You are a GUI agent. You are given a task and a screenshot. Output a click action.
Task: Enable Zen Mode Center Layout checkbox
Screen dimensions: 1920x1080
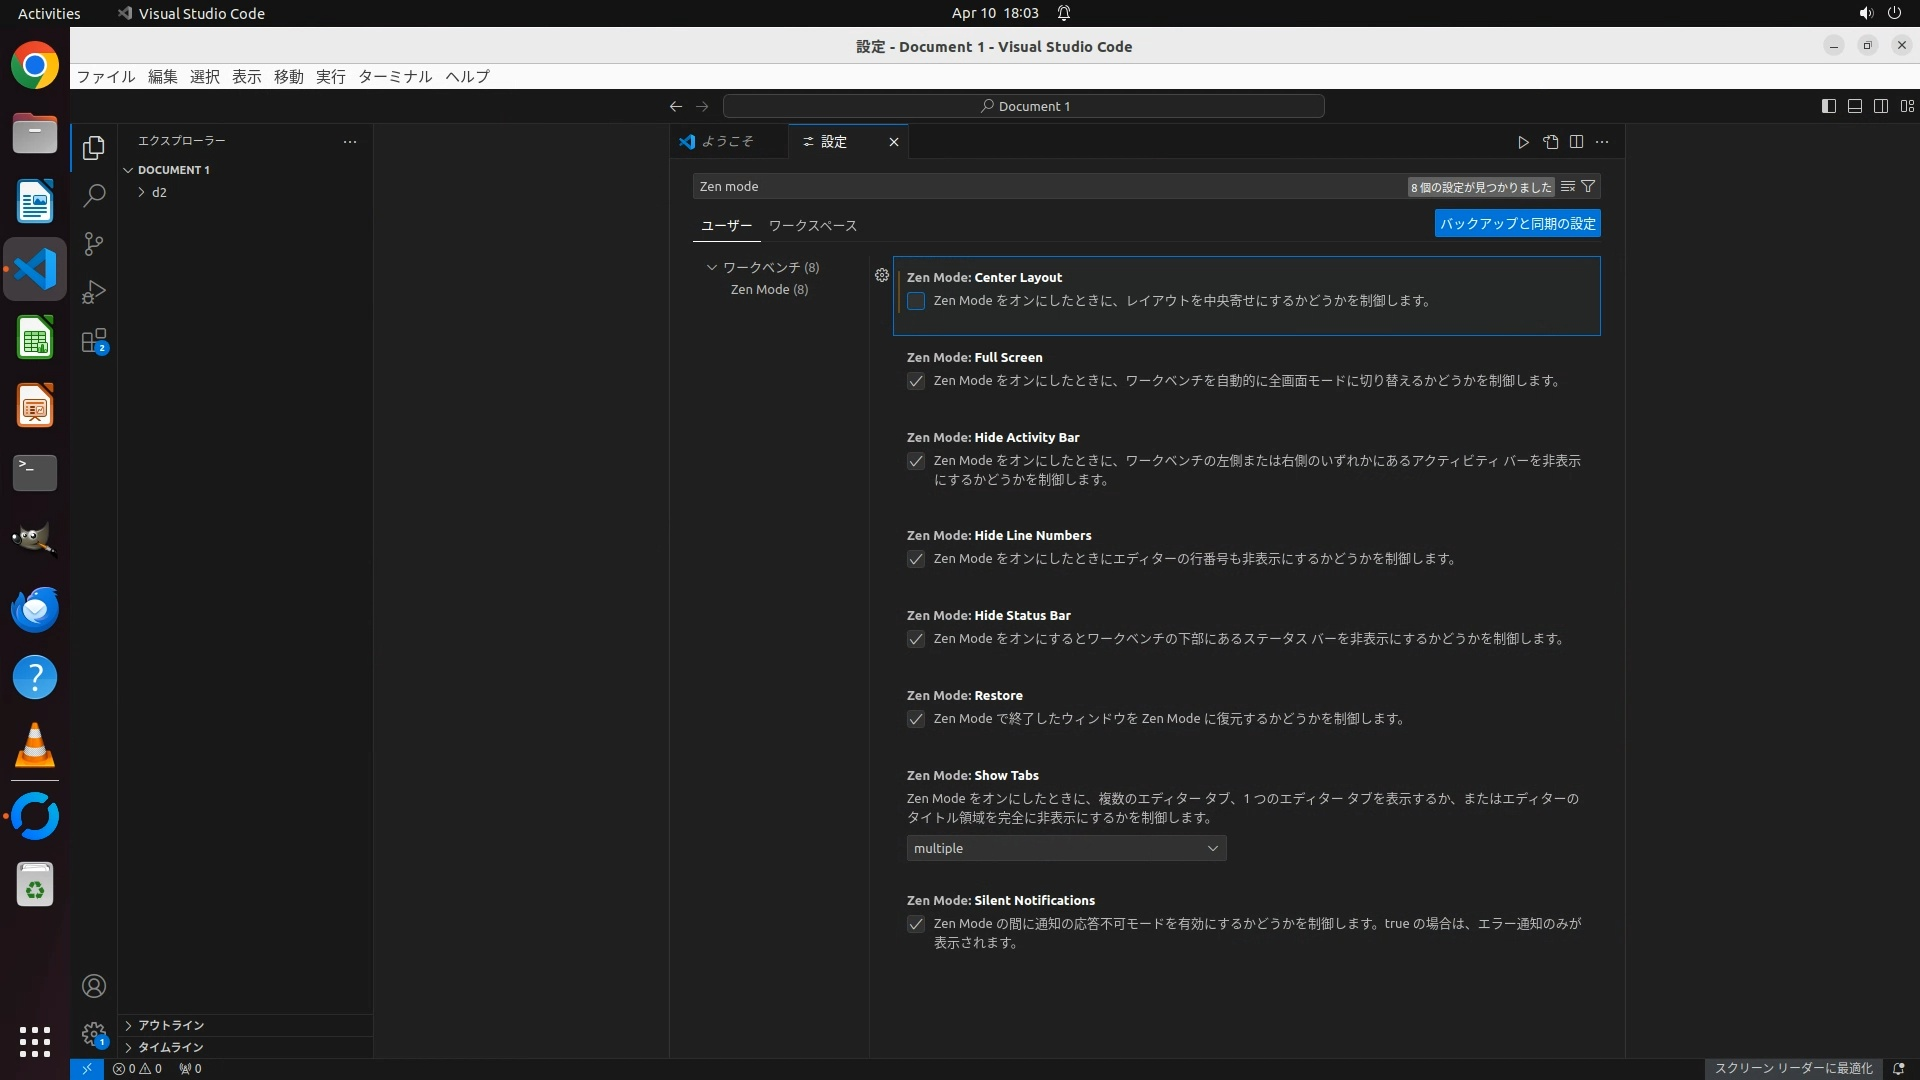point(916,301)
